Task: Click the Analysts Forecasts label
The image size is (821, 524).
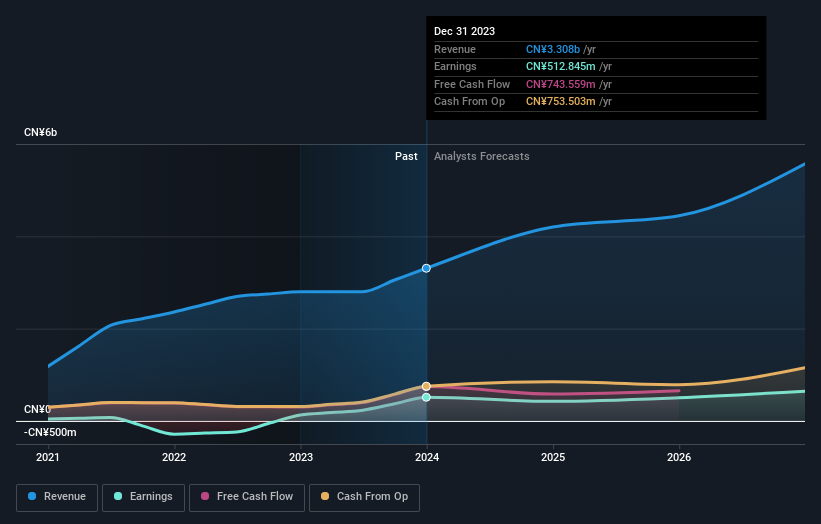Action: [482, 157]
